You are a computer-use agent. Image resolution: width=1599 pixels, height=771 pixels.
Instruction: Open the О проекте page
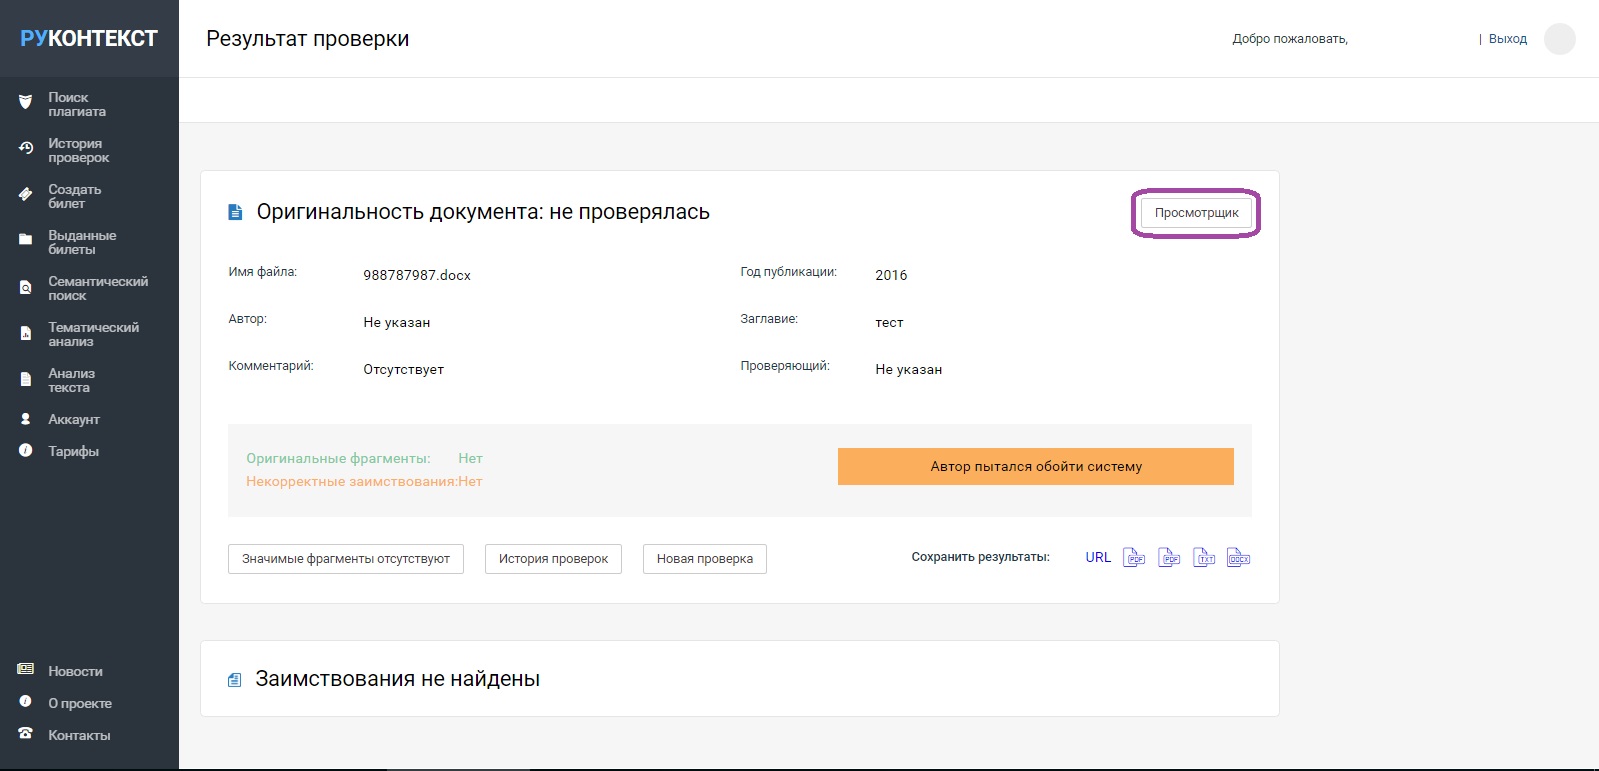79,703
